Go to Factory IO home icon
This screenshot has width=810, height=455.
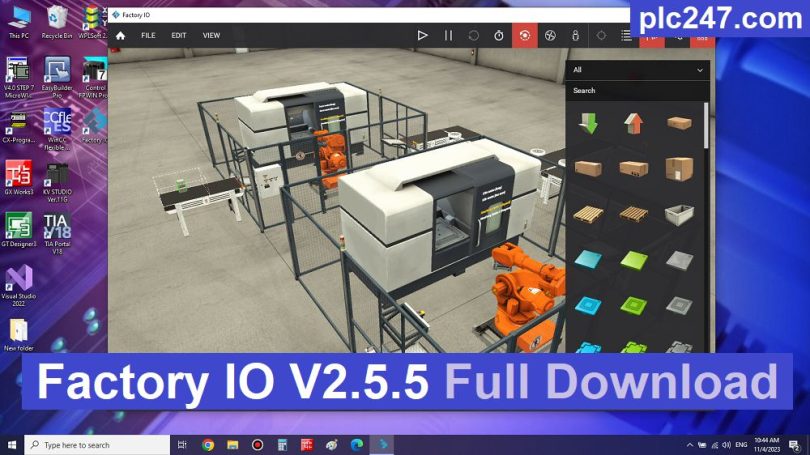click(120, 36)
